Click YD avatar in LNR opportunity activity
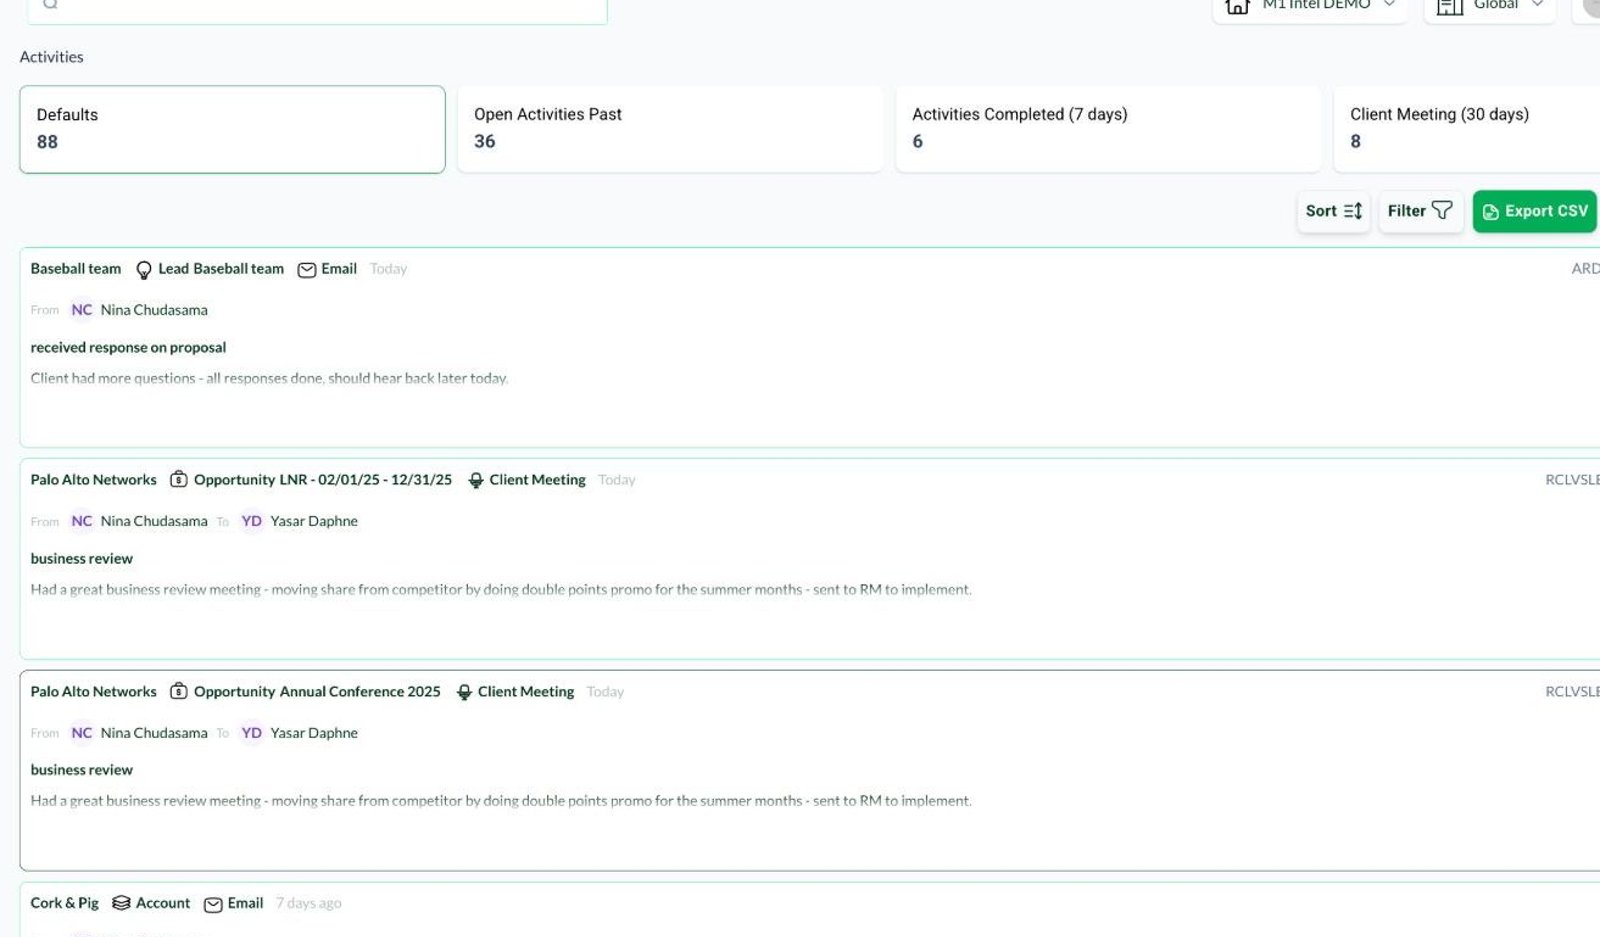1600x937 pixels. pyautogui.click(x=252, y=521)
